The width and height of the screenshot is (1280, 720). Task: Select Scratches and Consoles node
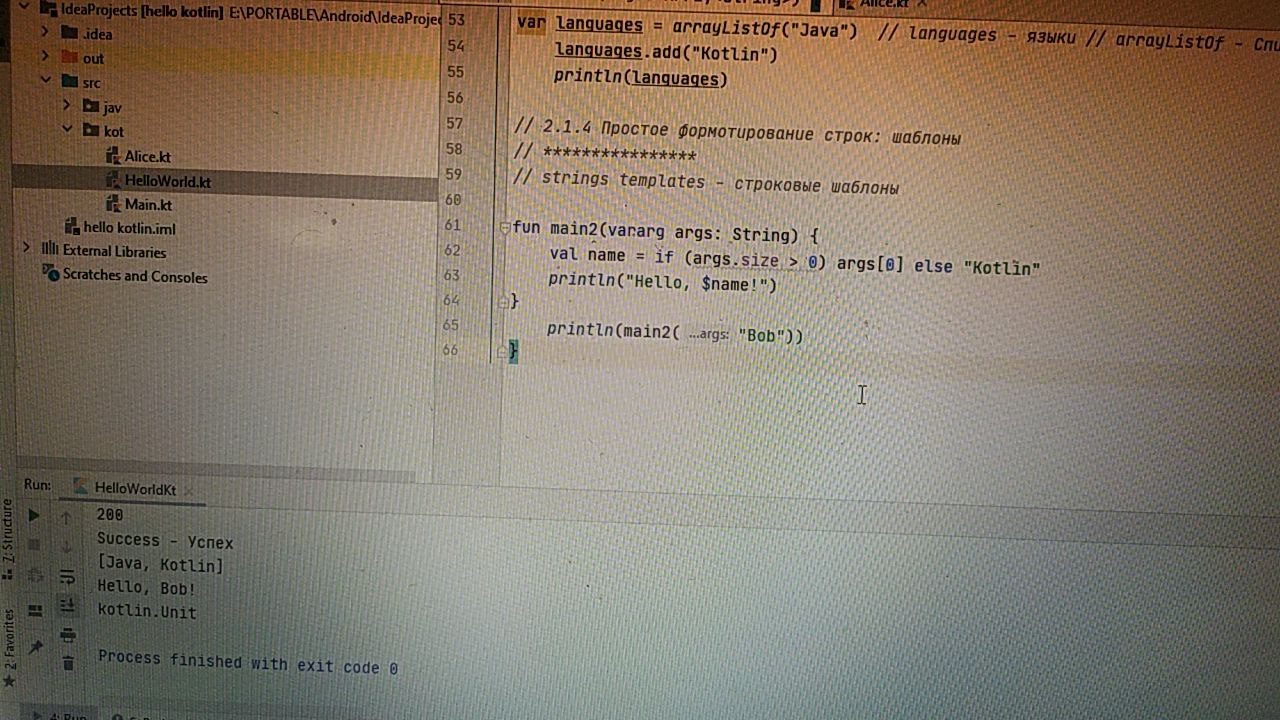135,276
